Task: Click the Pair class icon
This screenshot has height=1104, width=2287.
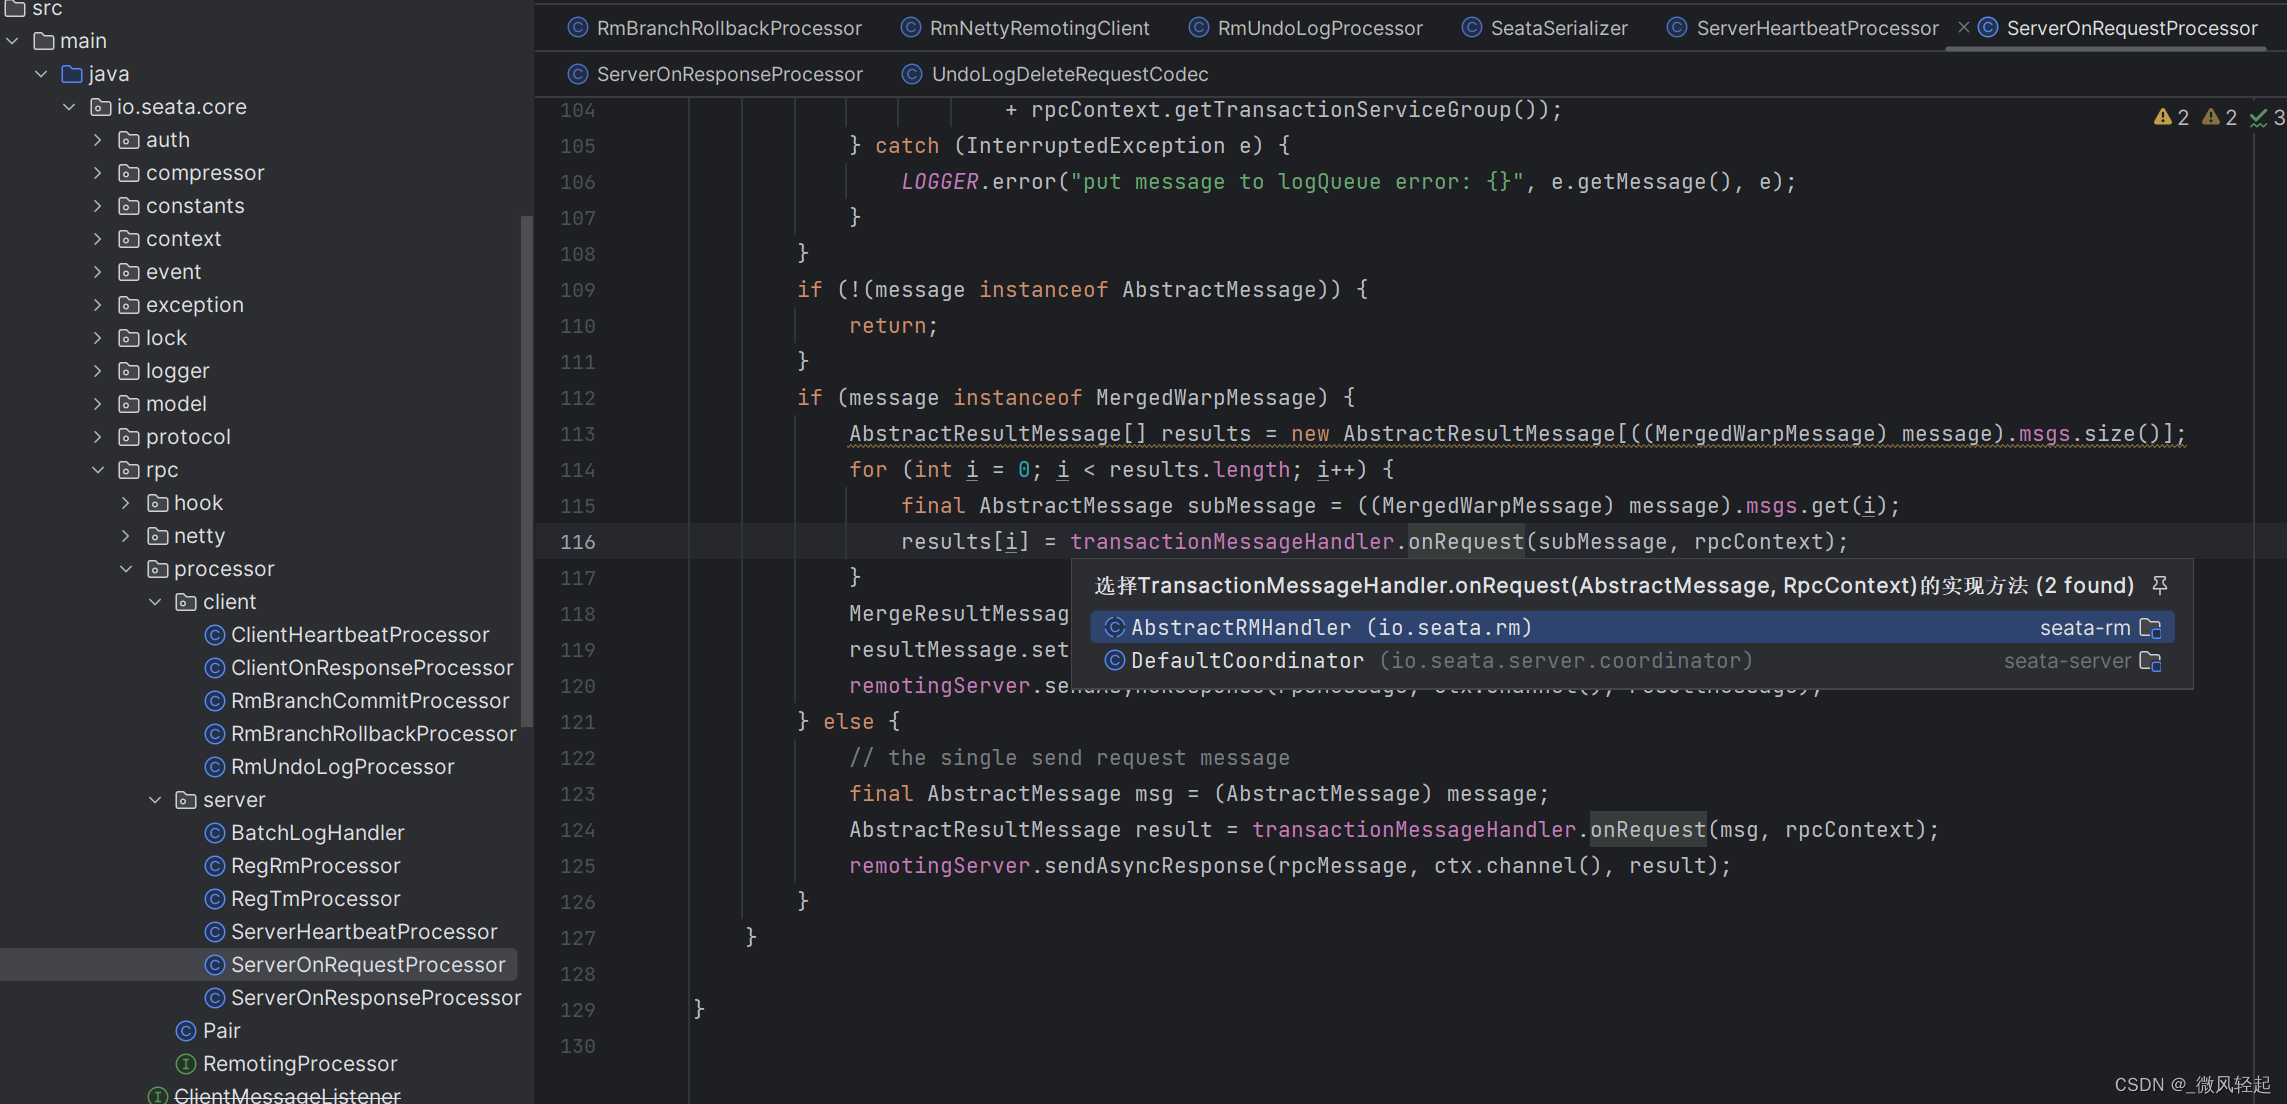Action: (185, 1031)
